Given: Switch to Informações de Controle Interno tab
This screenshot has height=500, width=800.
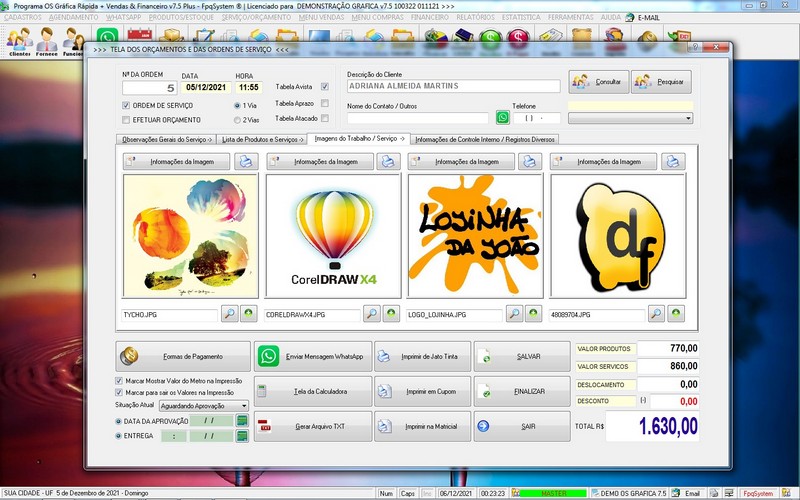Looking at the screenshot, I should [485, 139].
